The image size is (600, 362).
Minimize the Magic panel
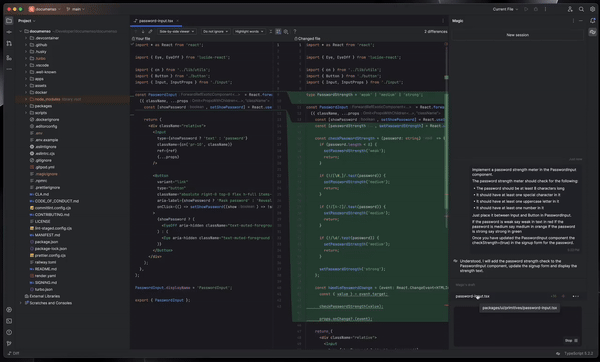pyautogui.click(x=581, y=21)
